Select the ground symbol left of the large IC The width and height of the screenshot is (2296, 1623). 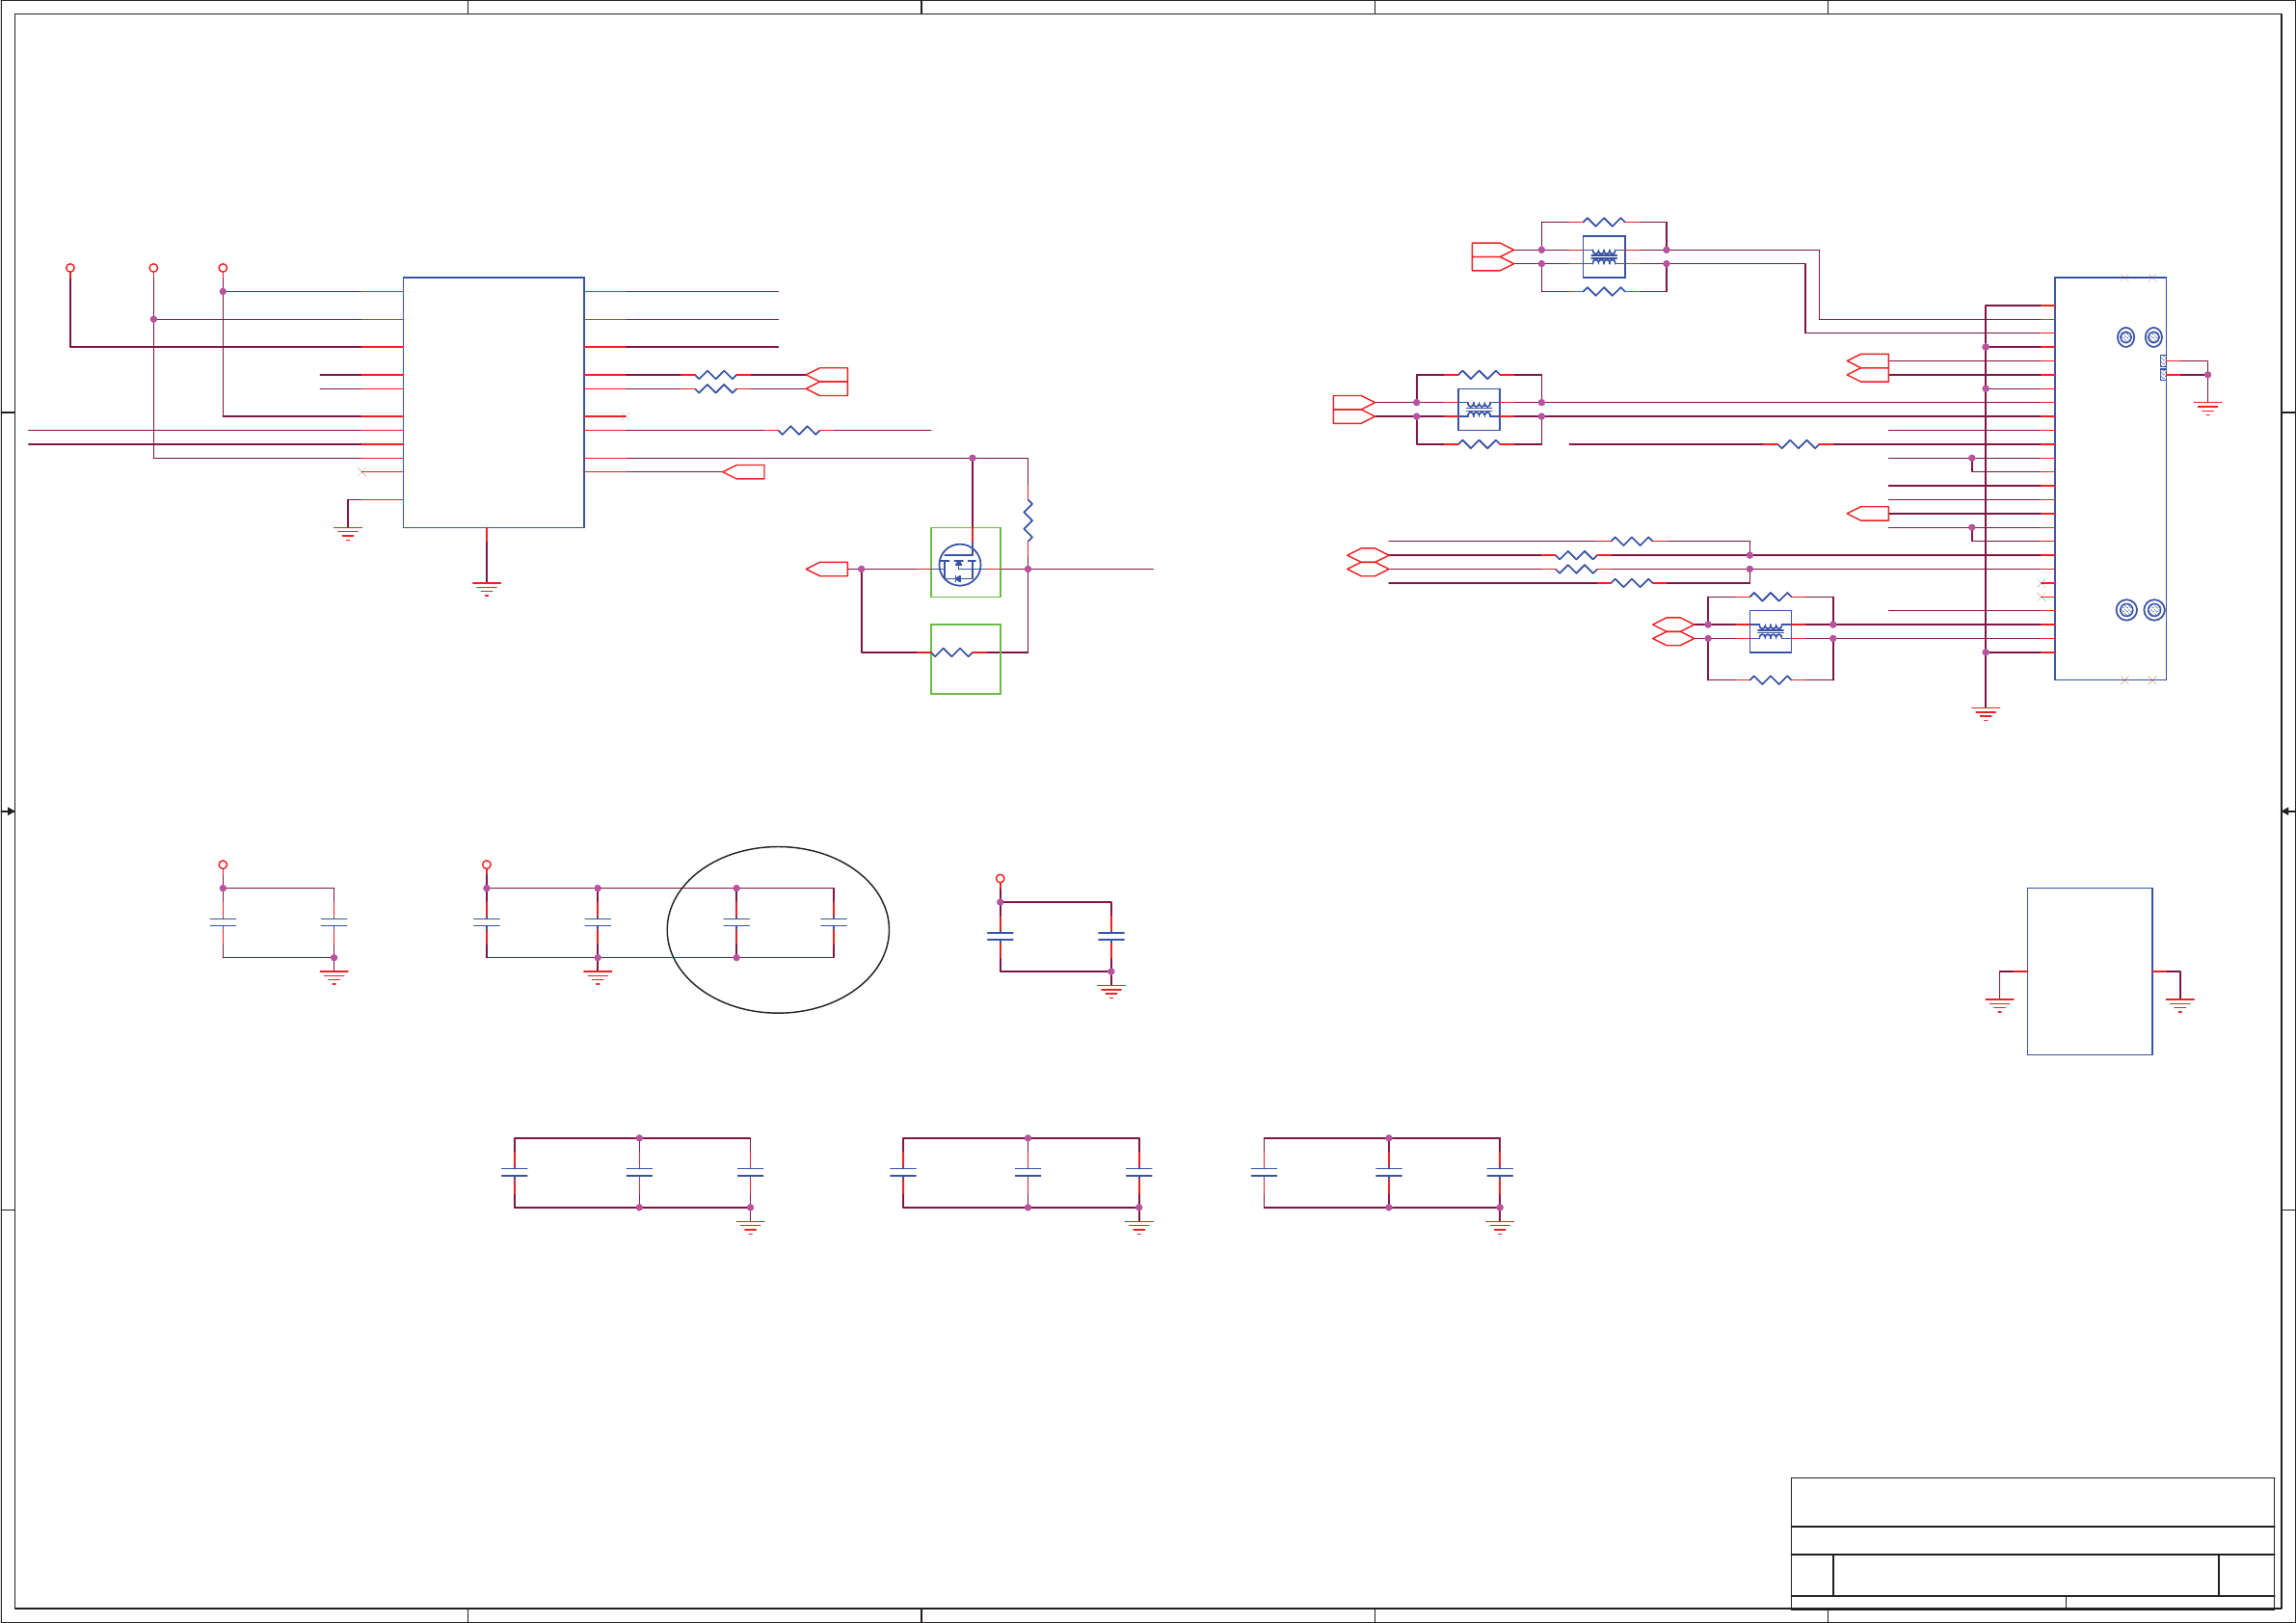point(347,534)
